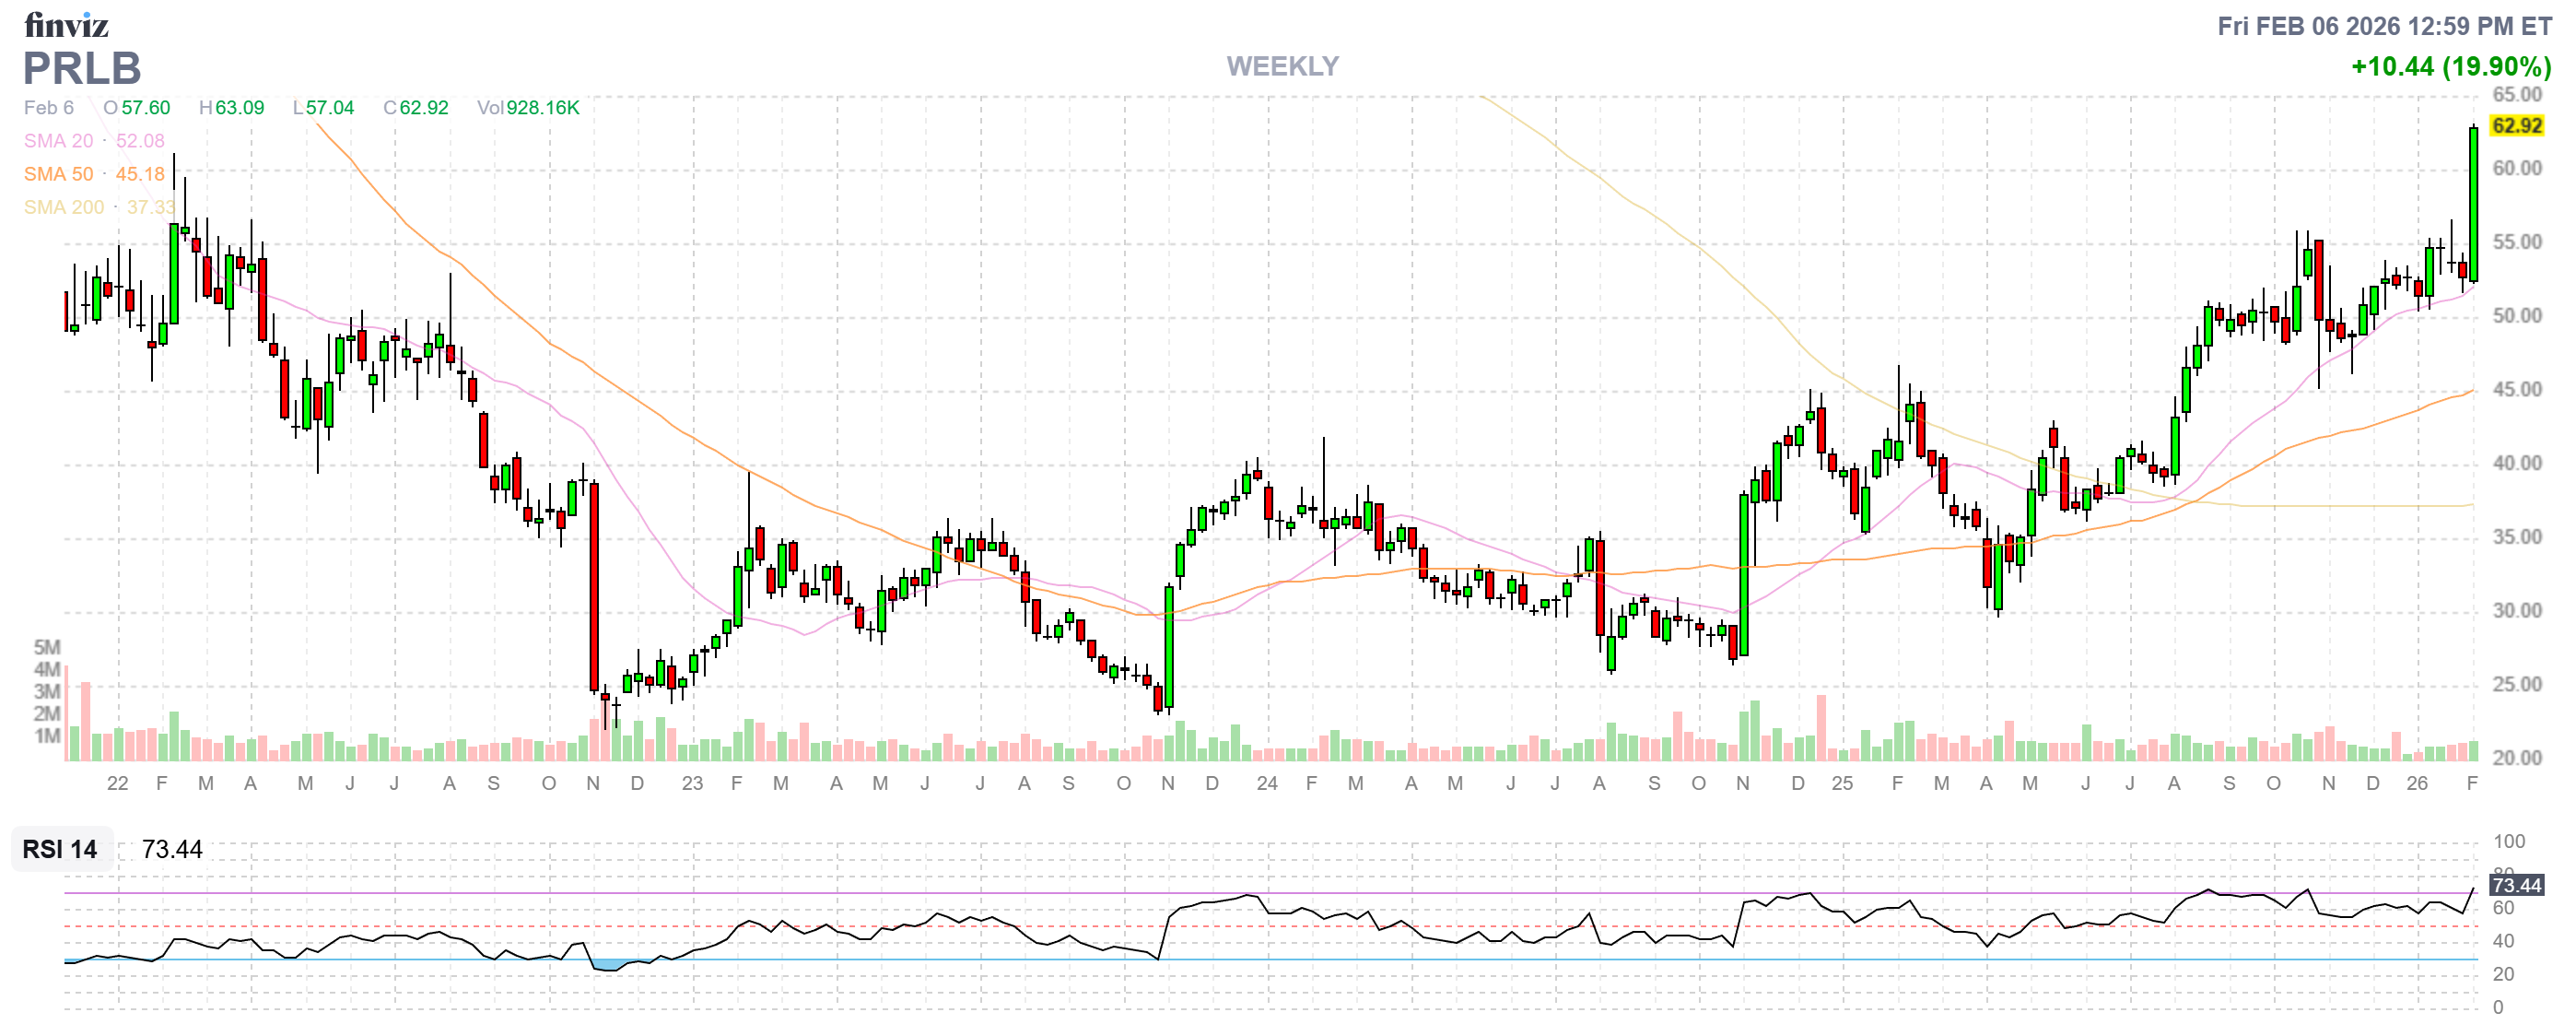Click the '22' year marker on time axis

click(117, 783)
